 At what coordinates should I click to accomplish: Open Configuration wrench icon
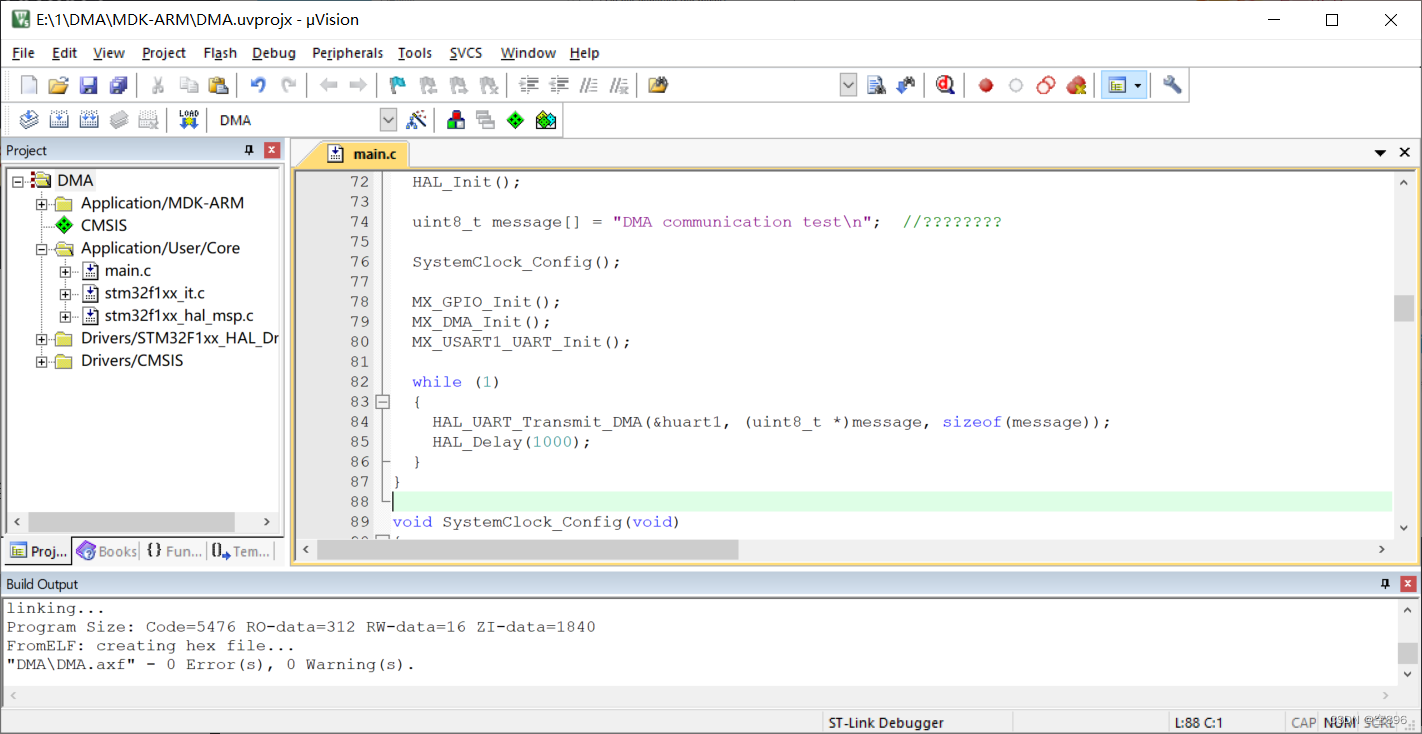tap(1172, 86)
